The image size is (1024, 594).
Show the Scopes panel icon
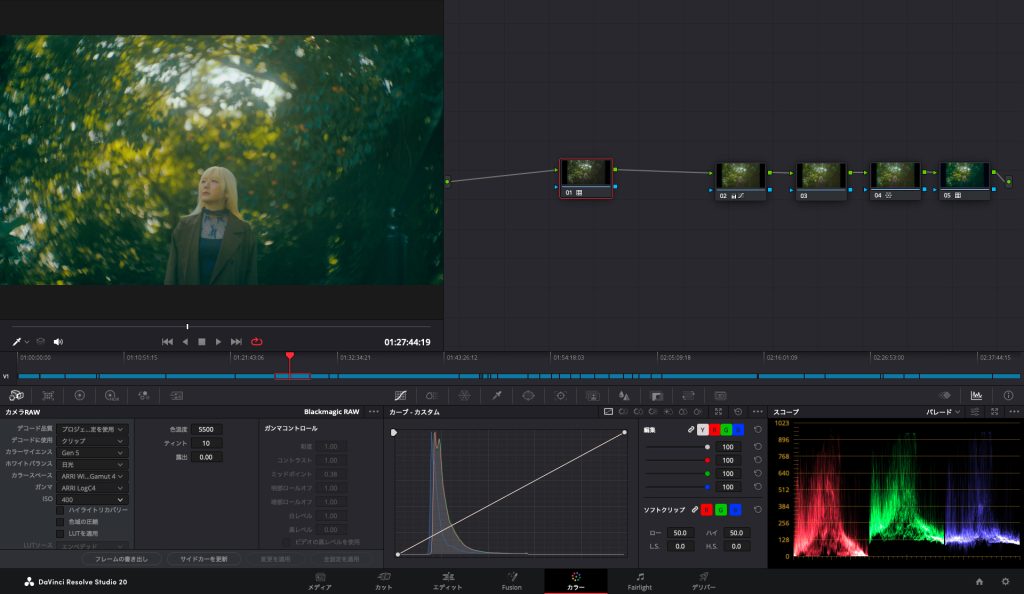coord(975,395)
